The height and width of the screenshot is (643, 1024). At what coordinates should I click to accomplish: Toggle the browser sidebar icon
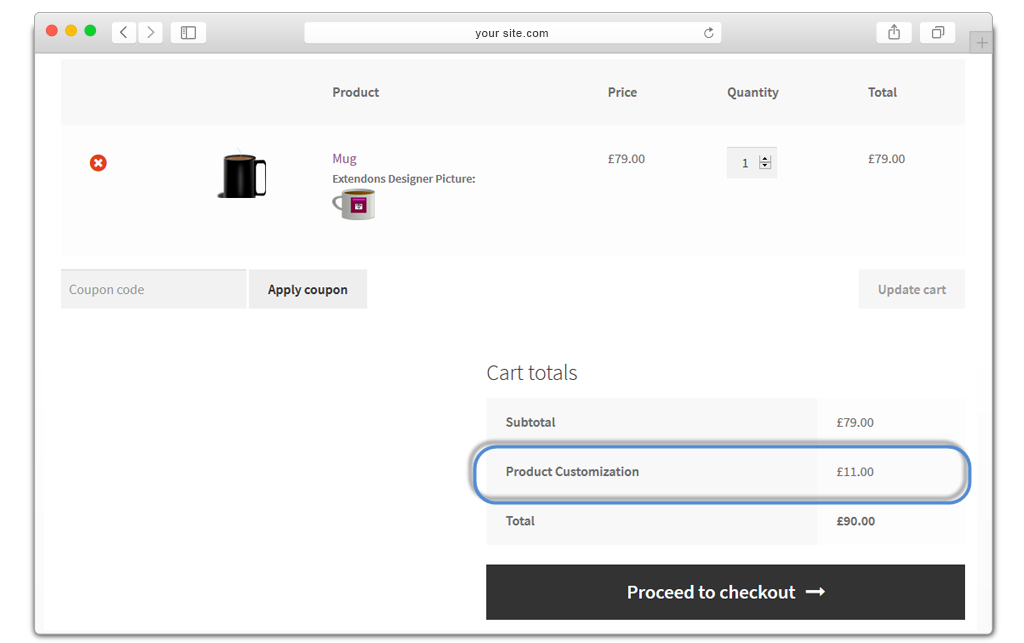188,32
